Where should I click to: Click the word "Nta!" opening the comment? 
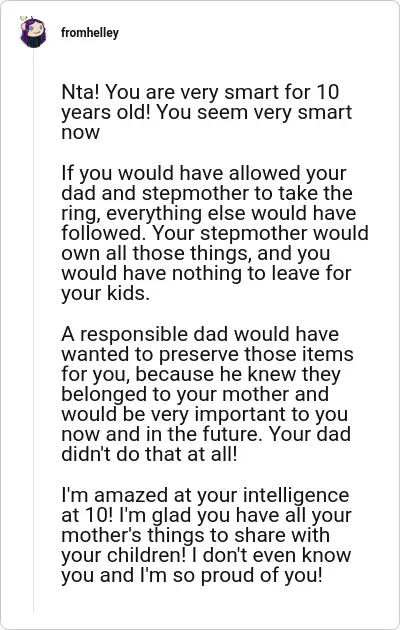coord(80,92)
